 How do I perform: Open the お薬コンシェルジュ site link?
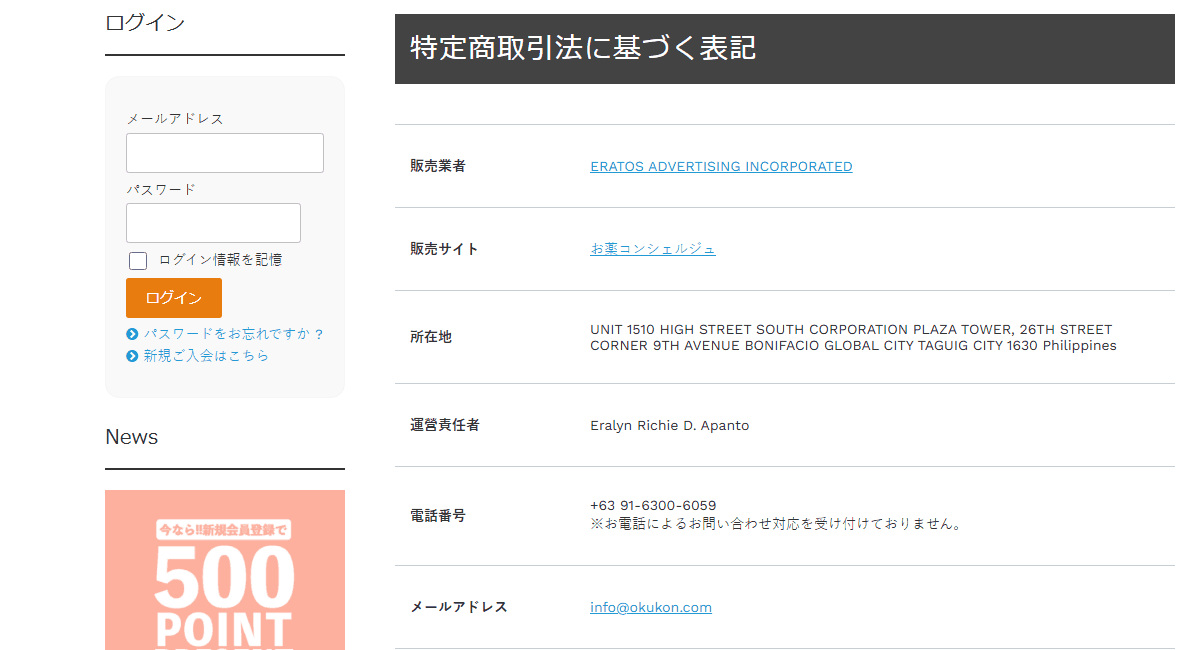653,249
